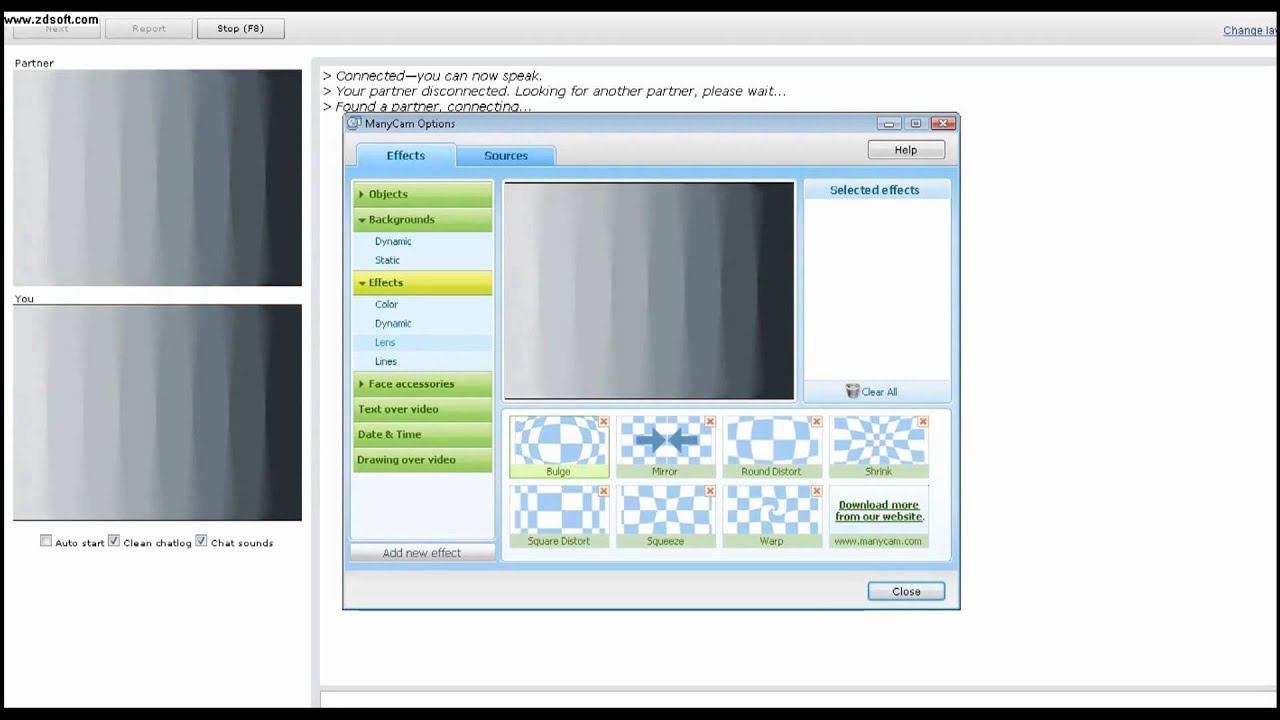Minimize the ManyCam Options window
This screenshot has width=1280, height=720.
click(x=889, y=123)
